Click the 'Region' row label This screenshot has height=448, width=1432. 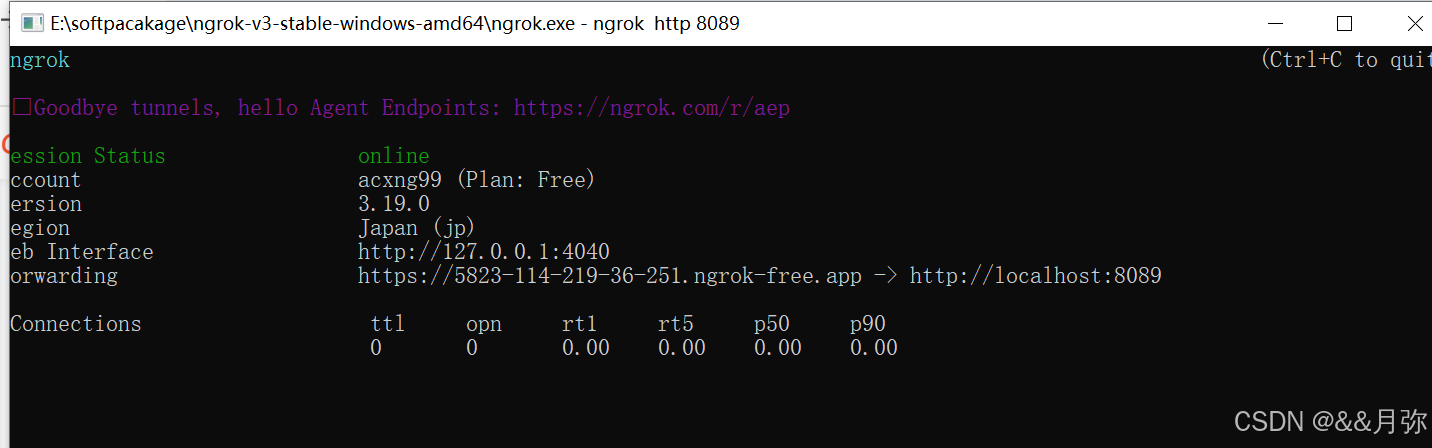(40, 228)
